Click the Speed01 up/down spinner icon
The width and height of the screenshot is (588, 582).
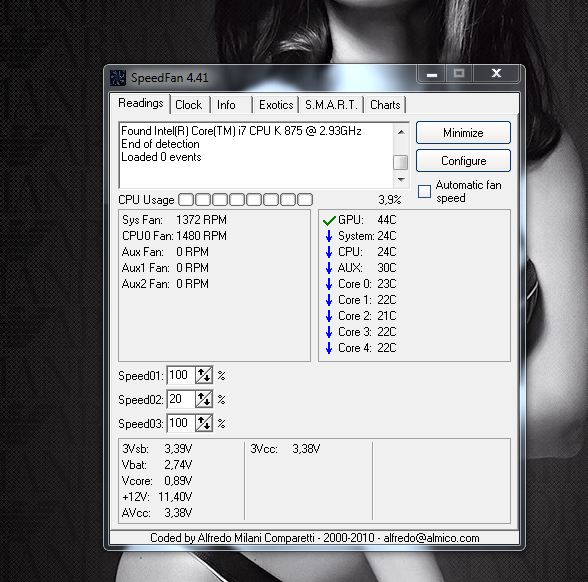coord(204,375)
